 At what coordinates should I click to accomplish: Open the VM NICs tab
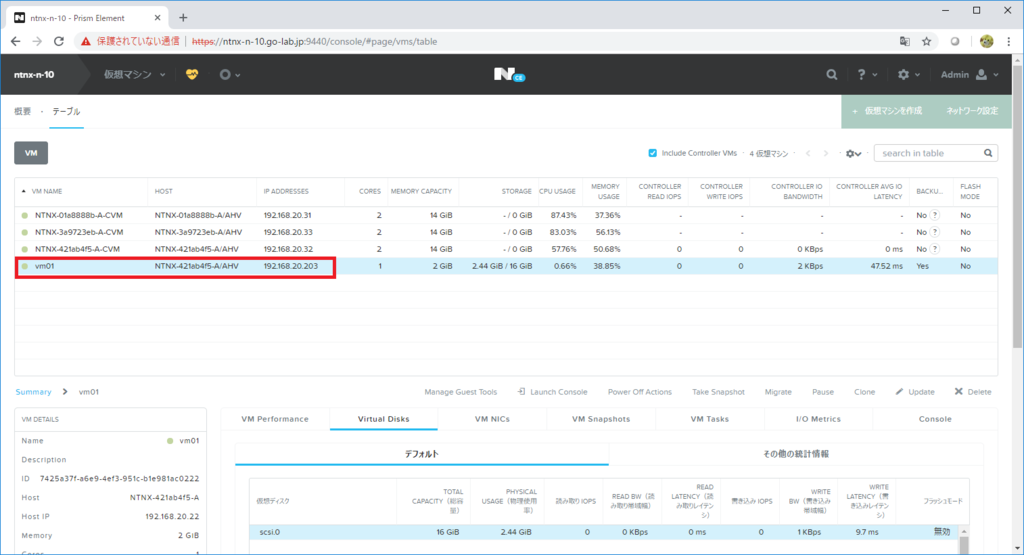492,419
